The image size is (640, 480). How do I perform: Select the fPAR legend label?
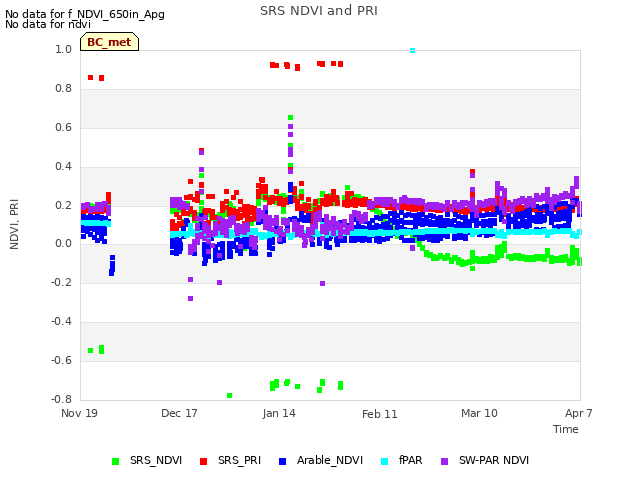tap(411, 460)
